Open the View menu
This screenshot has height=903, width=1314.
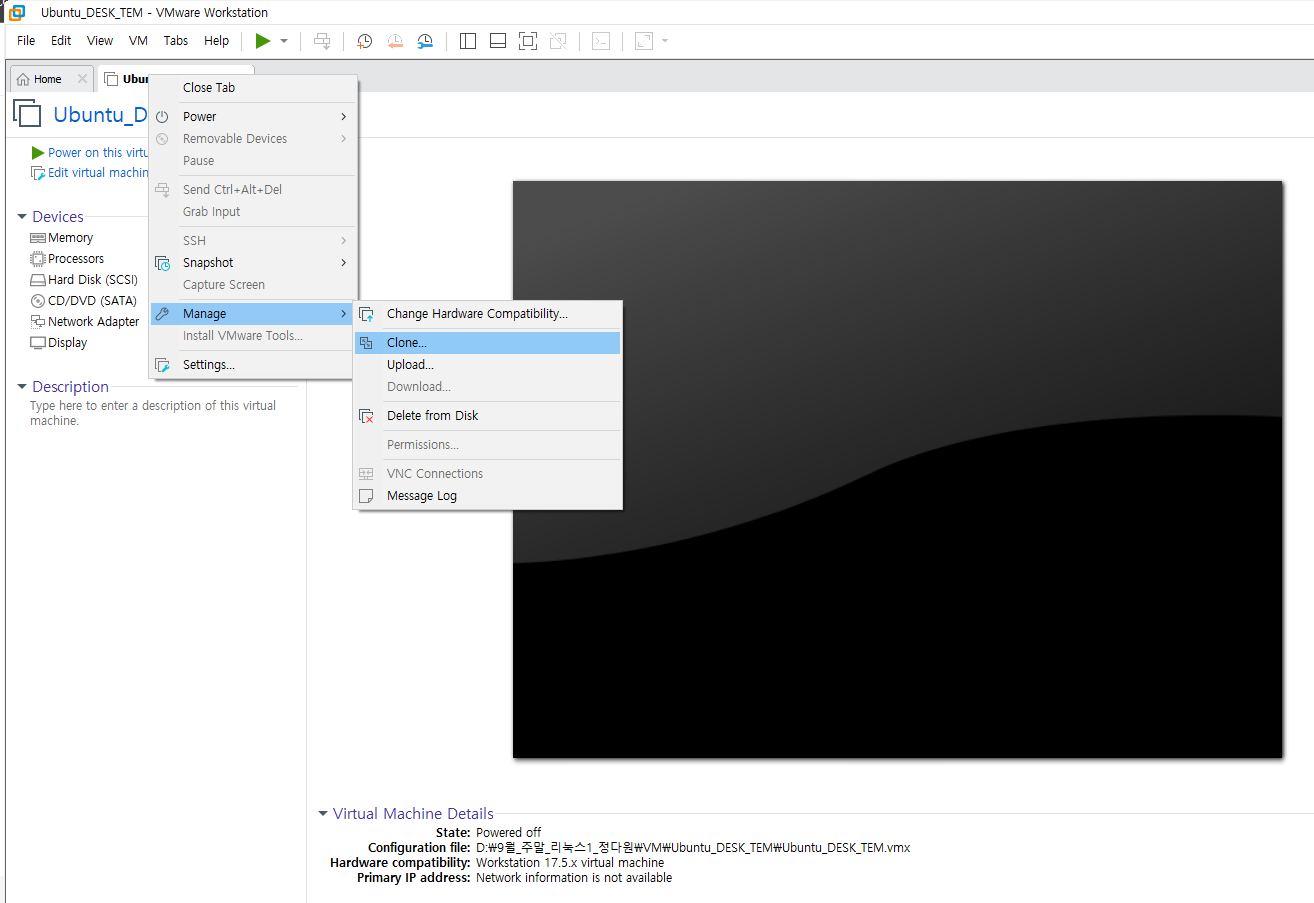100,41
